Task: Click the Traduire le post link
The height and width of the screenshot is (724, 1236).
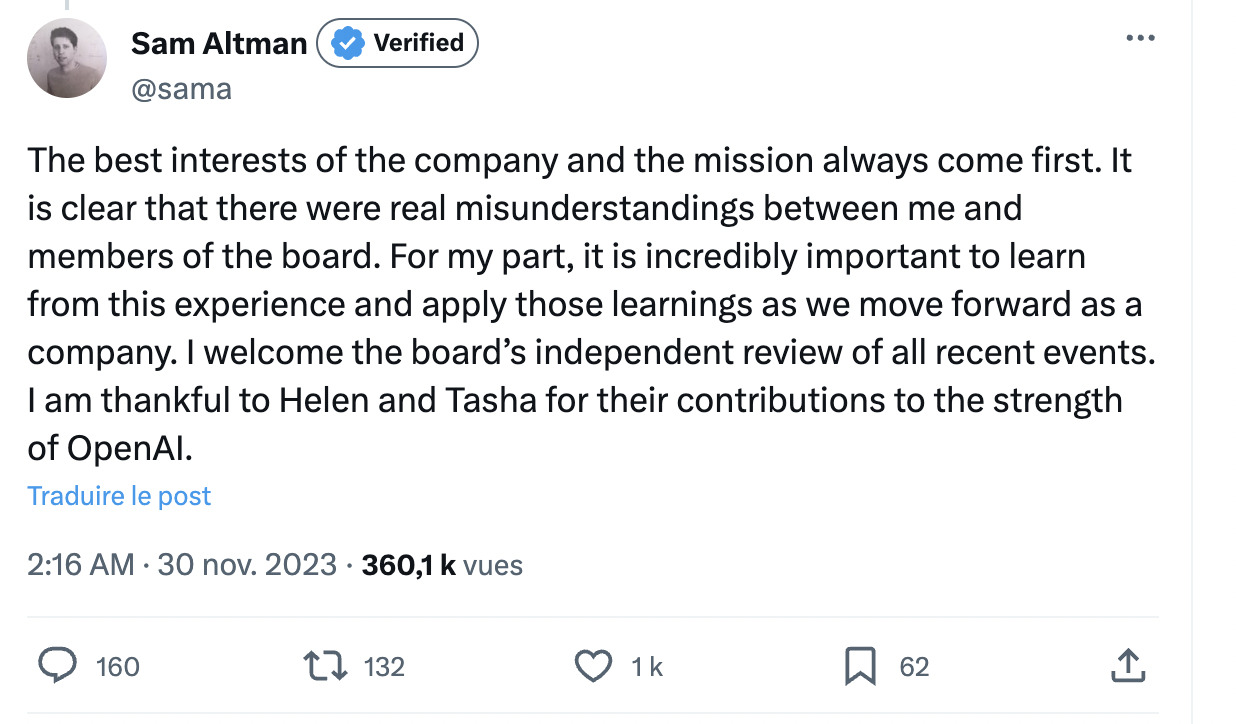Action: click(x=119, y=496)
